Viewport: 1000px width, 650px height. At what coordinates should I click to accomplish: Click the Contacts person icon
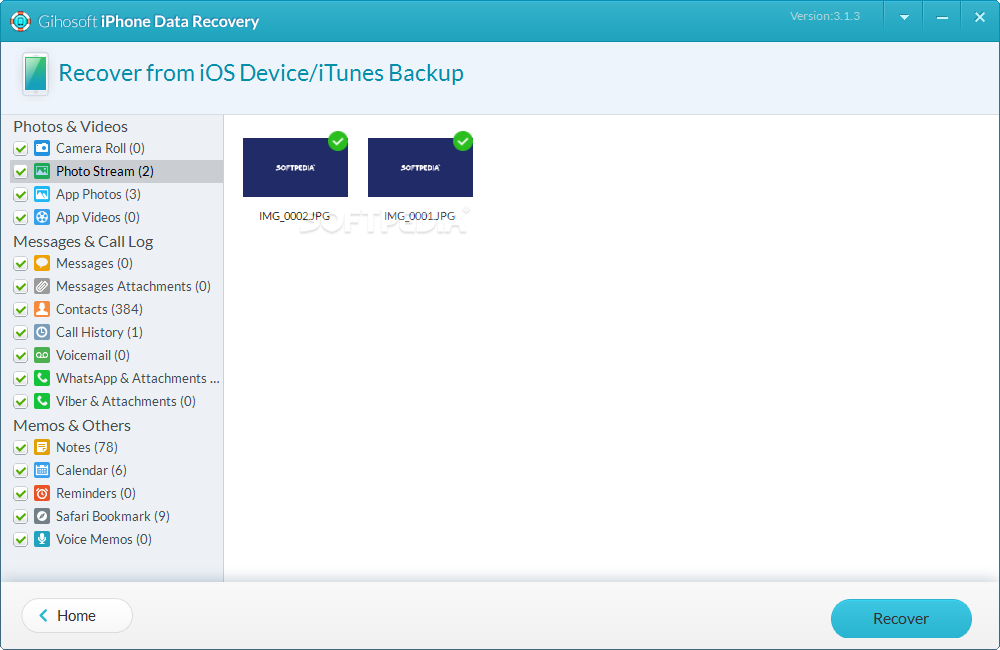pyautogui.click(x=42, y=309)
